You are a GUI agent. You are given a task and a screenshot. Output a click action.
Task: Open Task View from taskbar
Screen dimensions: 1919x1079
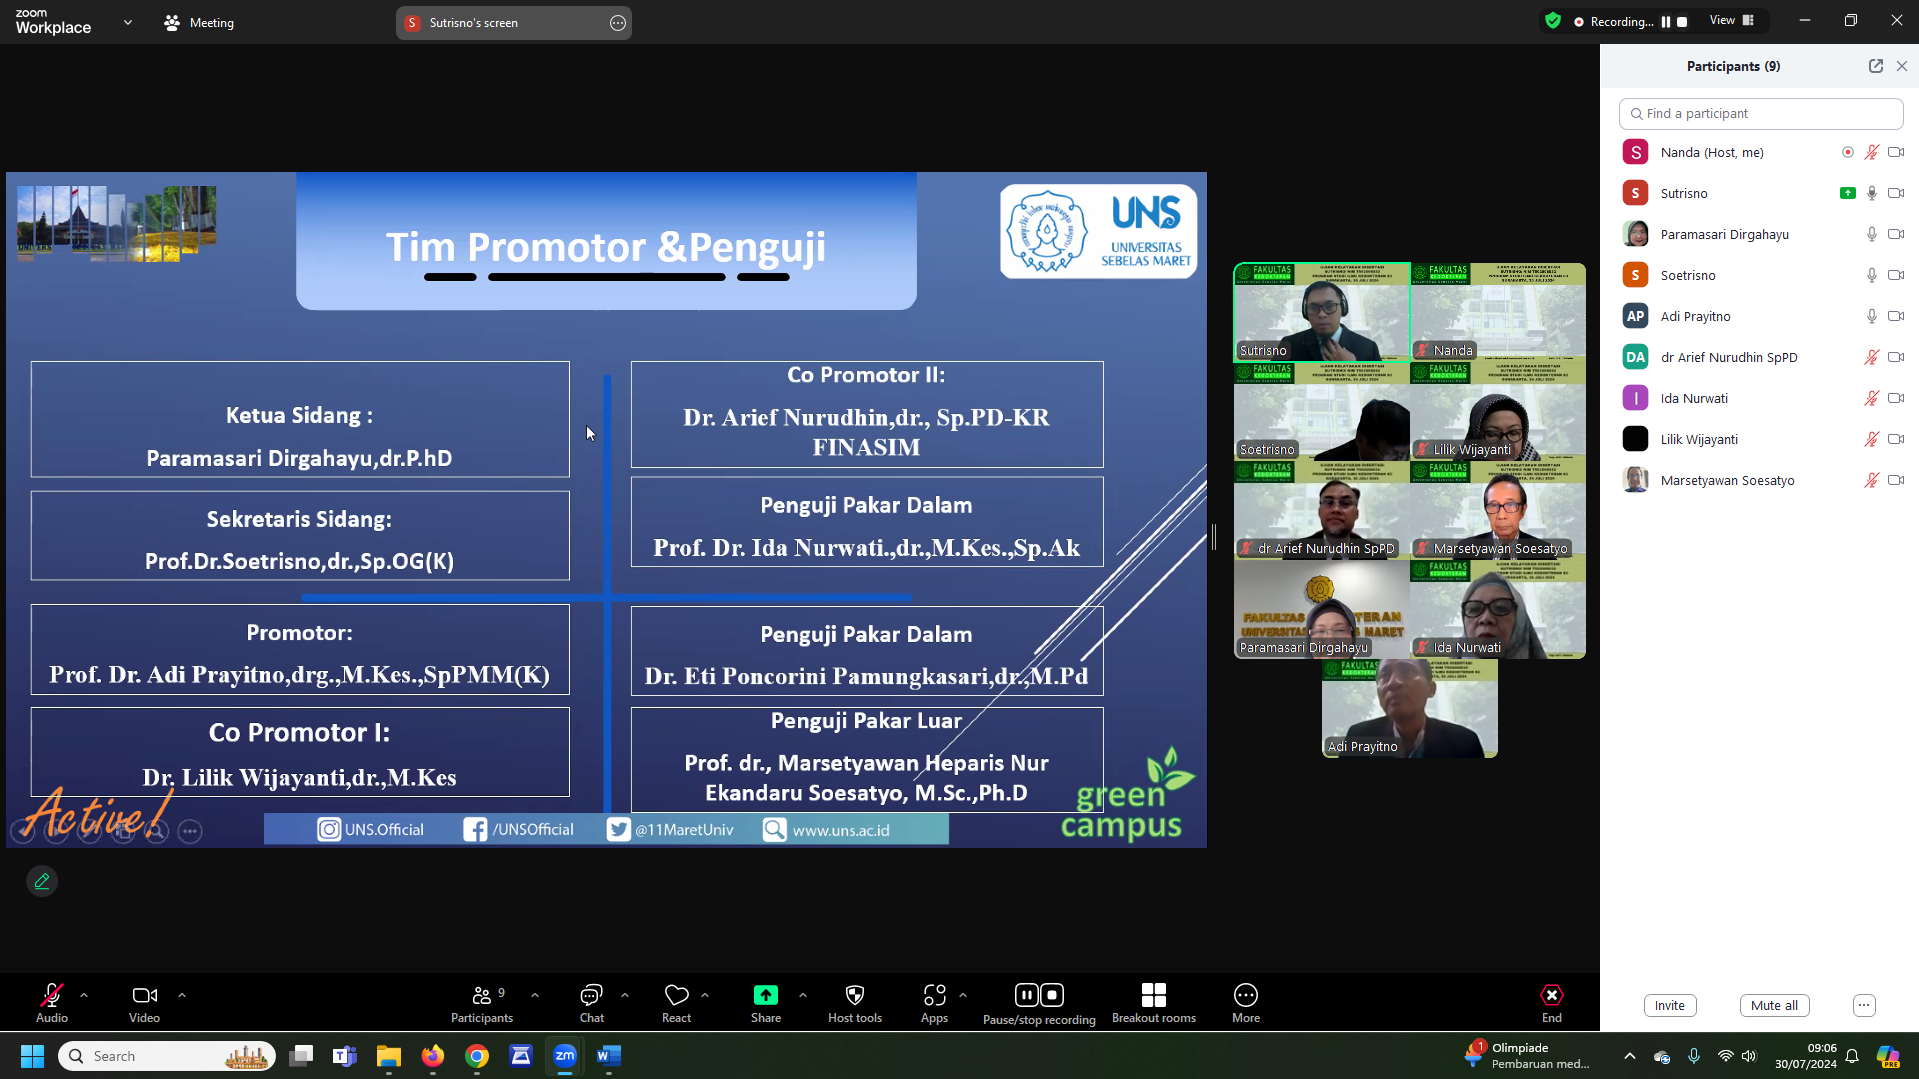click(x=301, y=1056)
